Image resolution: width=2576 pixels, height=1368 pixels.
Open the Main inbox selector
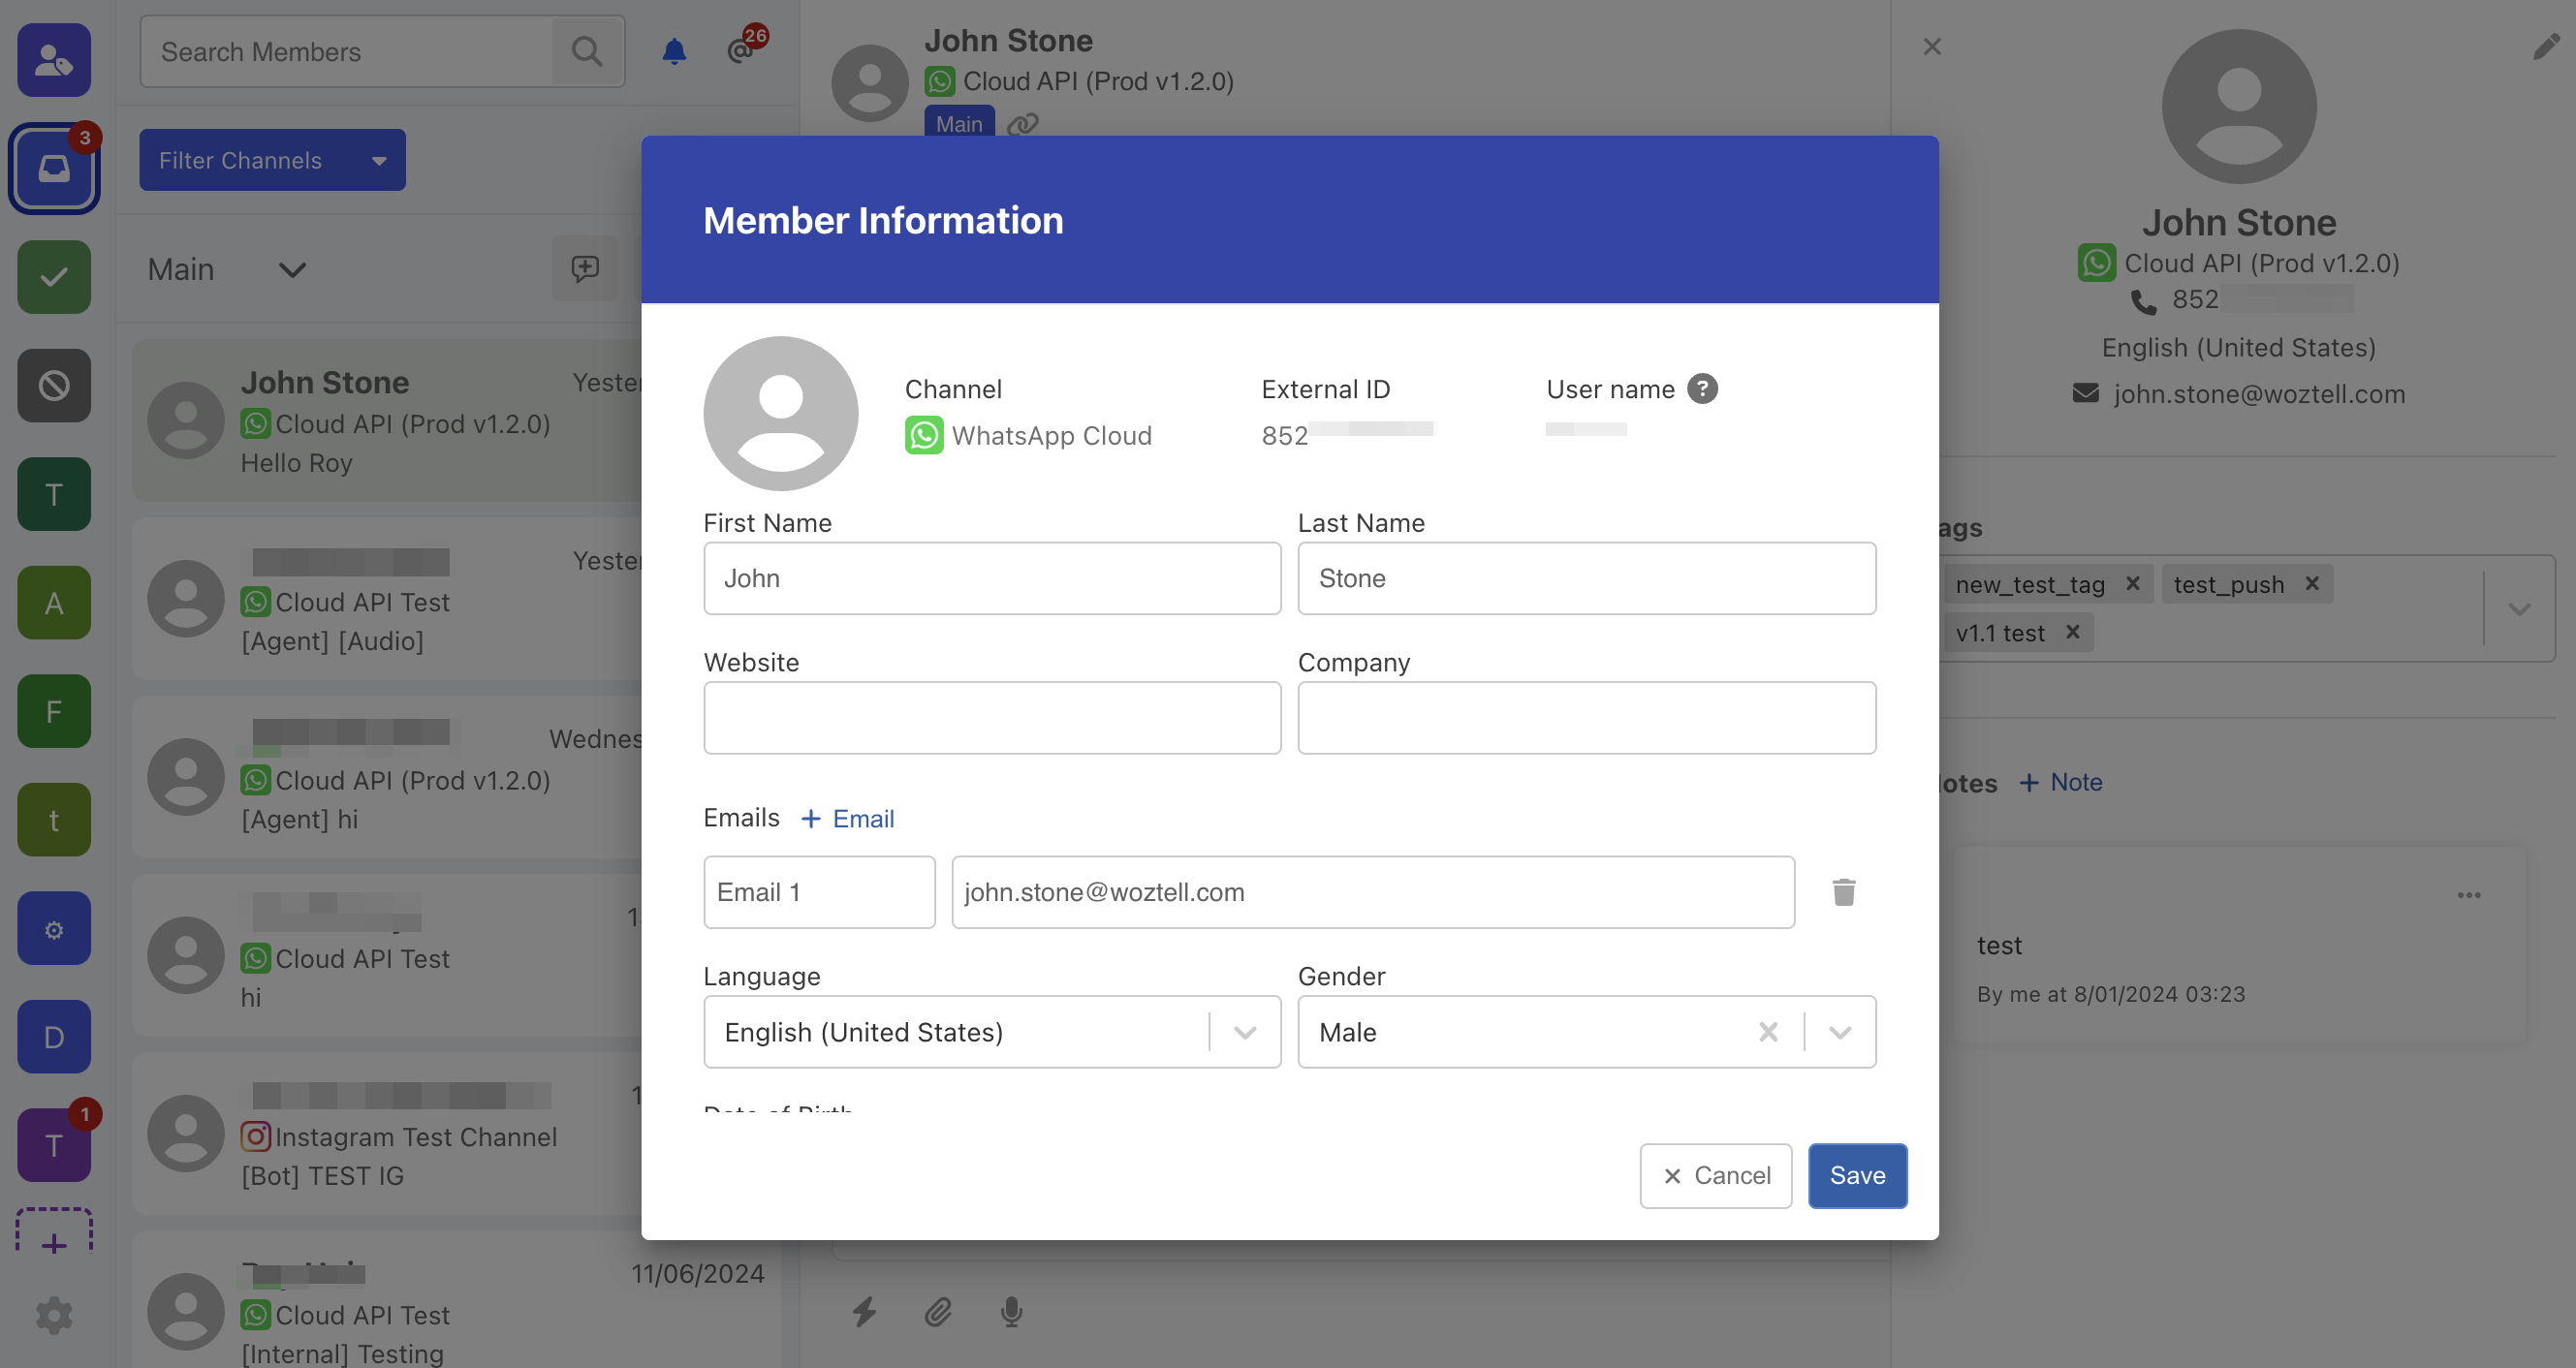(x=226, y=270)
